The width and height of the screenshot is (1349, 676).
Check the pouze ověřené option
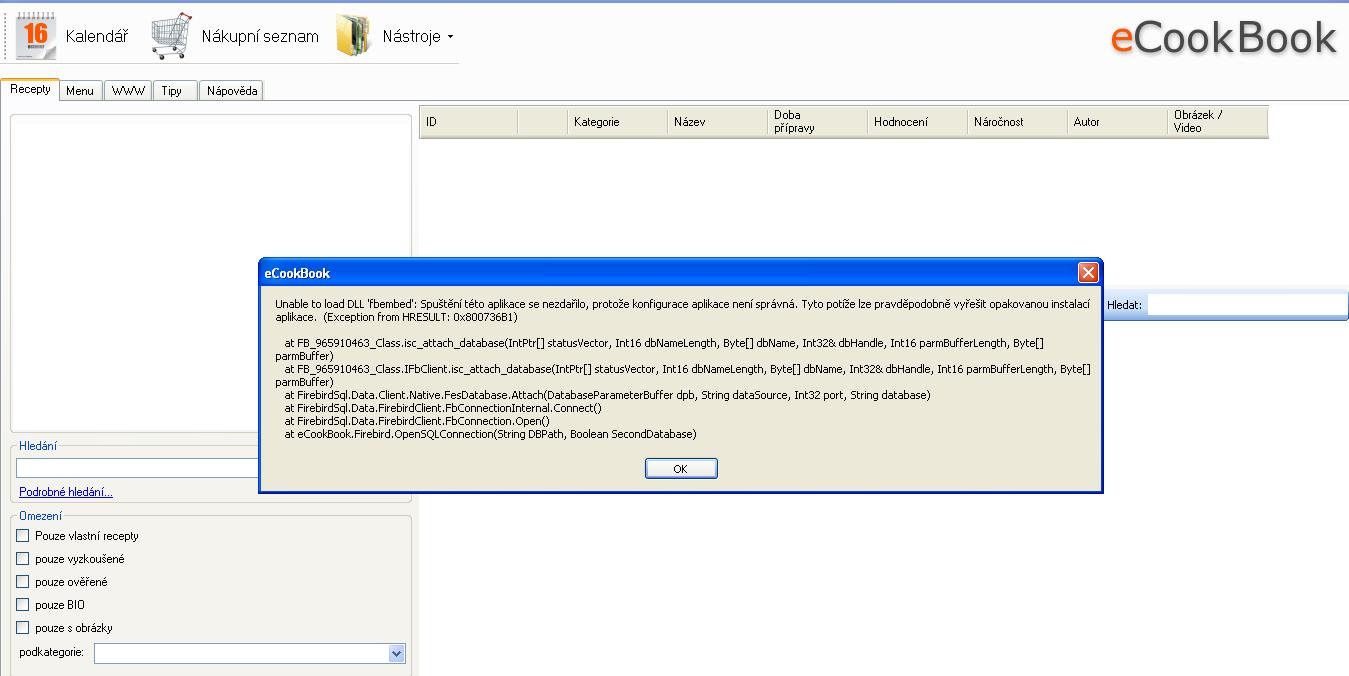(x=23, y=582)
